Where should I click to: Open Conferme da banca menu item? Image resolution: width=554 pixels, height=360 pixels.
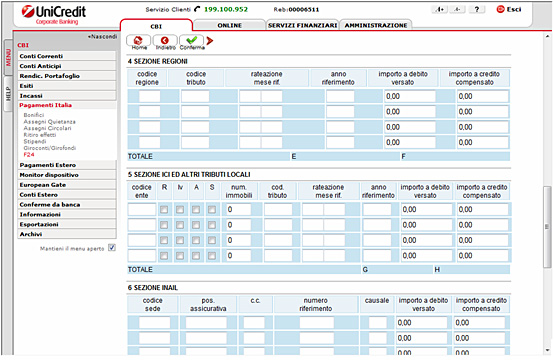(67, 204)
